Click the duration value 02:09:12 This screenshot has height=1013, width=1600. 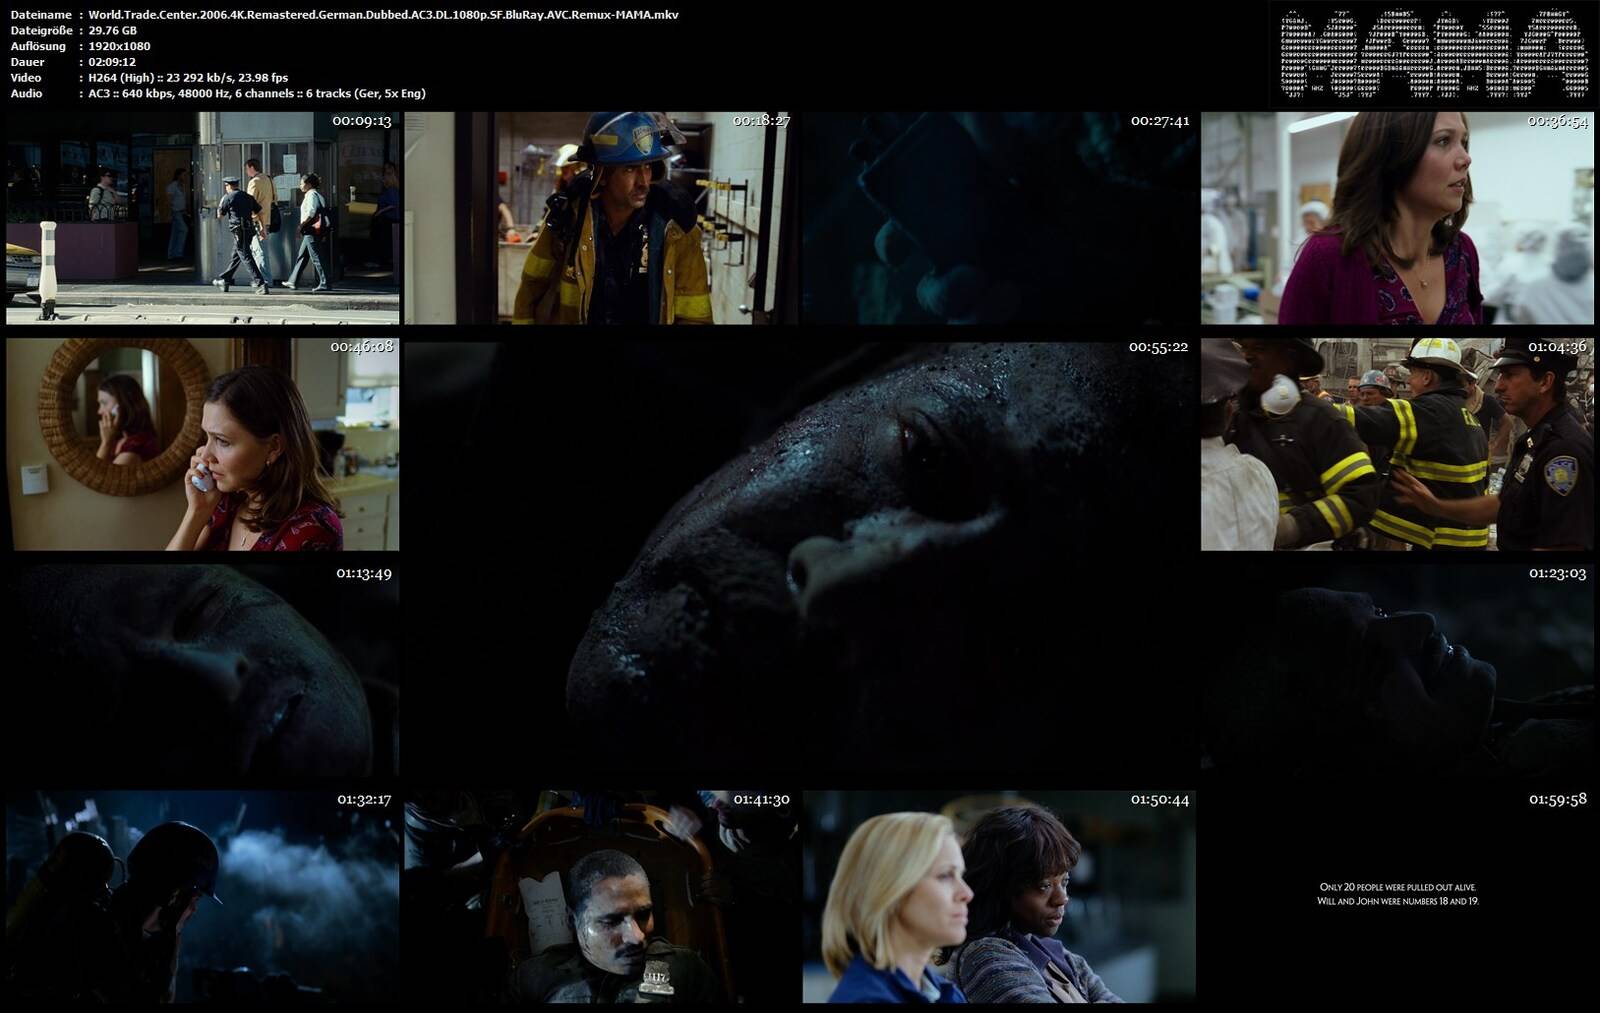[x=112, y=62]
